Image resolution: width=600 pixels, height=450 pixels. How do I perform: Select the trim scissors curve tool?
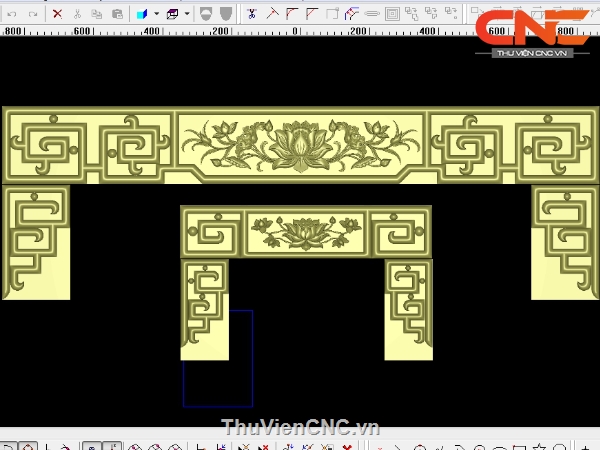click(x=251, y=14)
